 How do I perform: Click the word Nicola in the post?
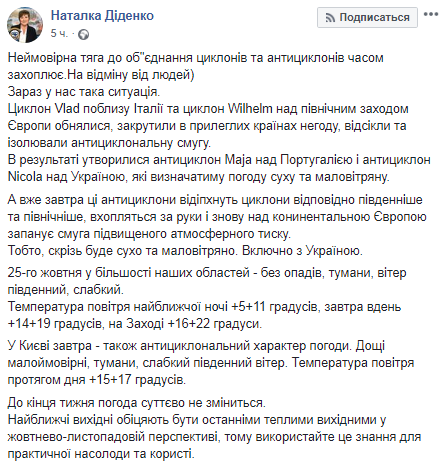[x=25, y=176]
